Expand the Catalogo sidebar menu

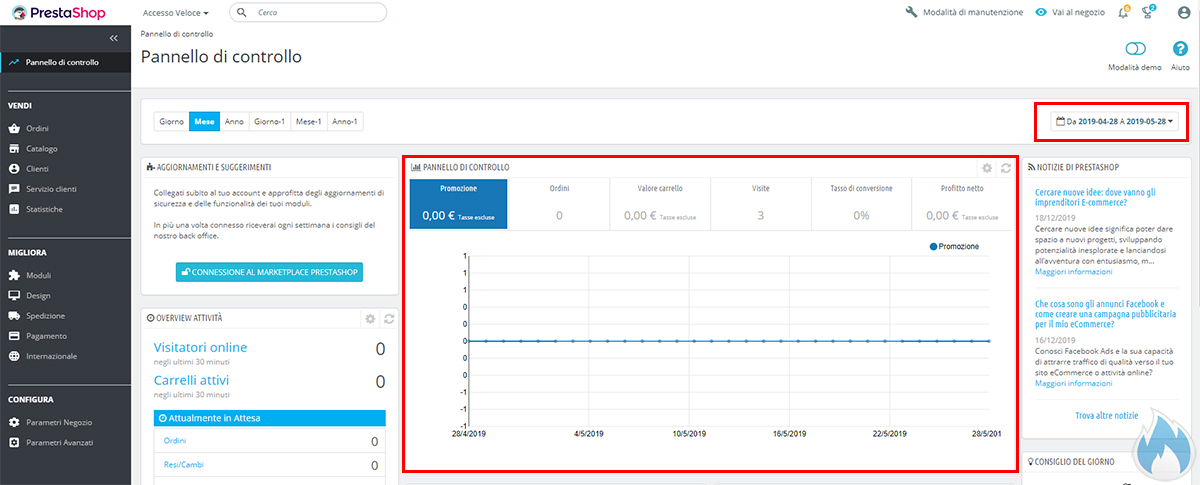42,149
